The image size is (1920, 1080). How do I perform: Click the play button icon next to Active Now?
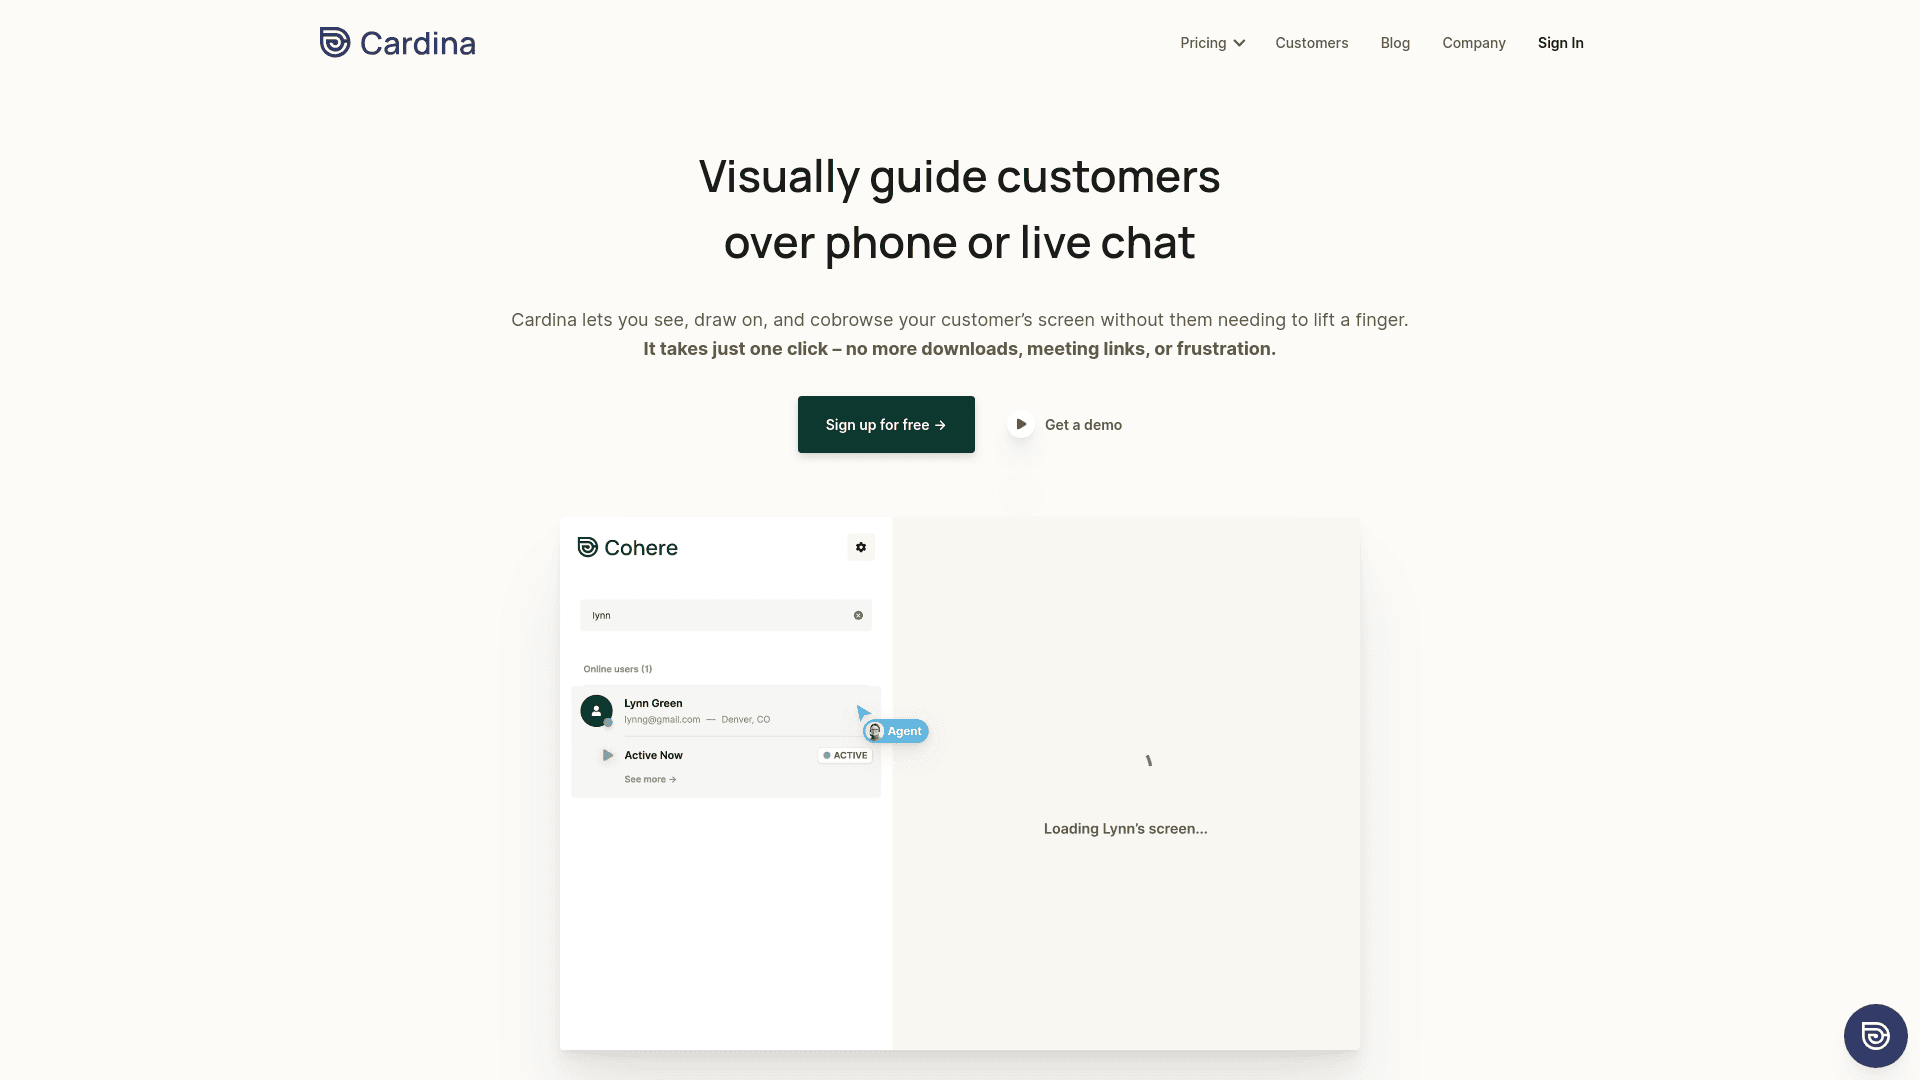coord(607,754)
